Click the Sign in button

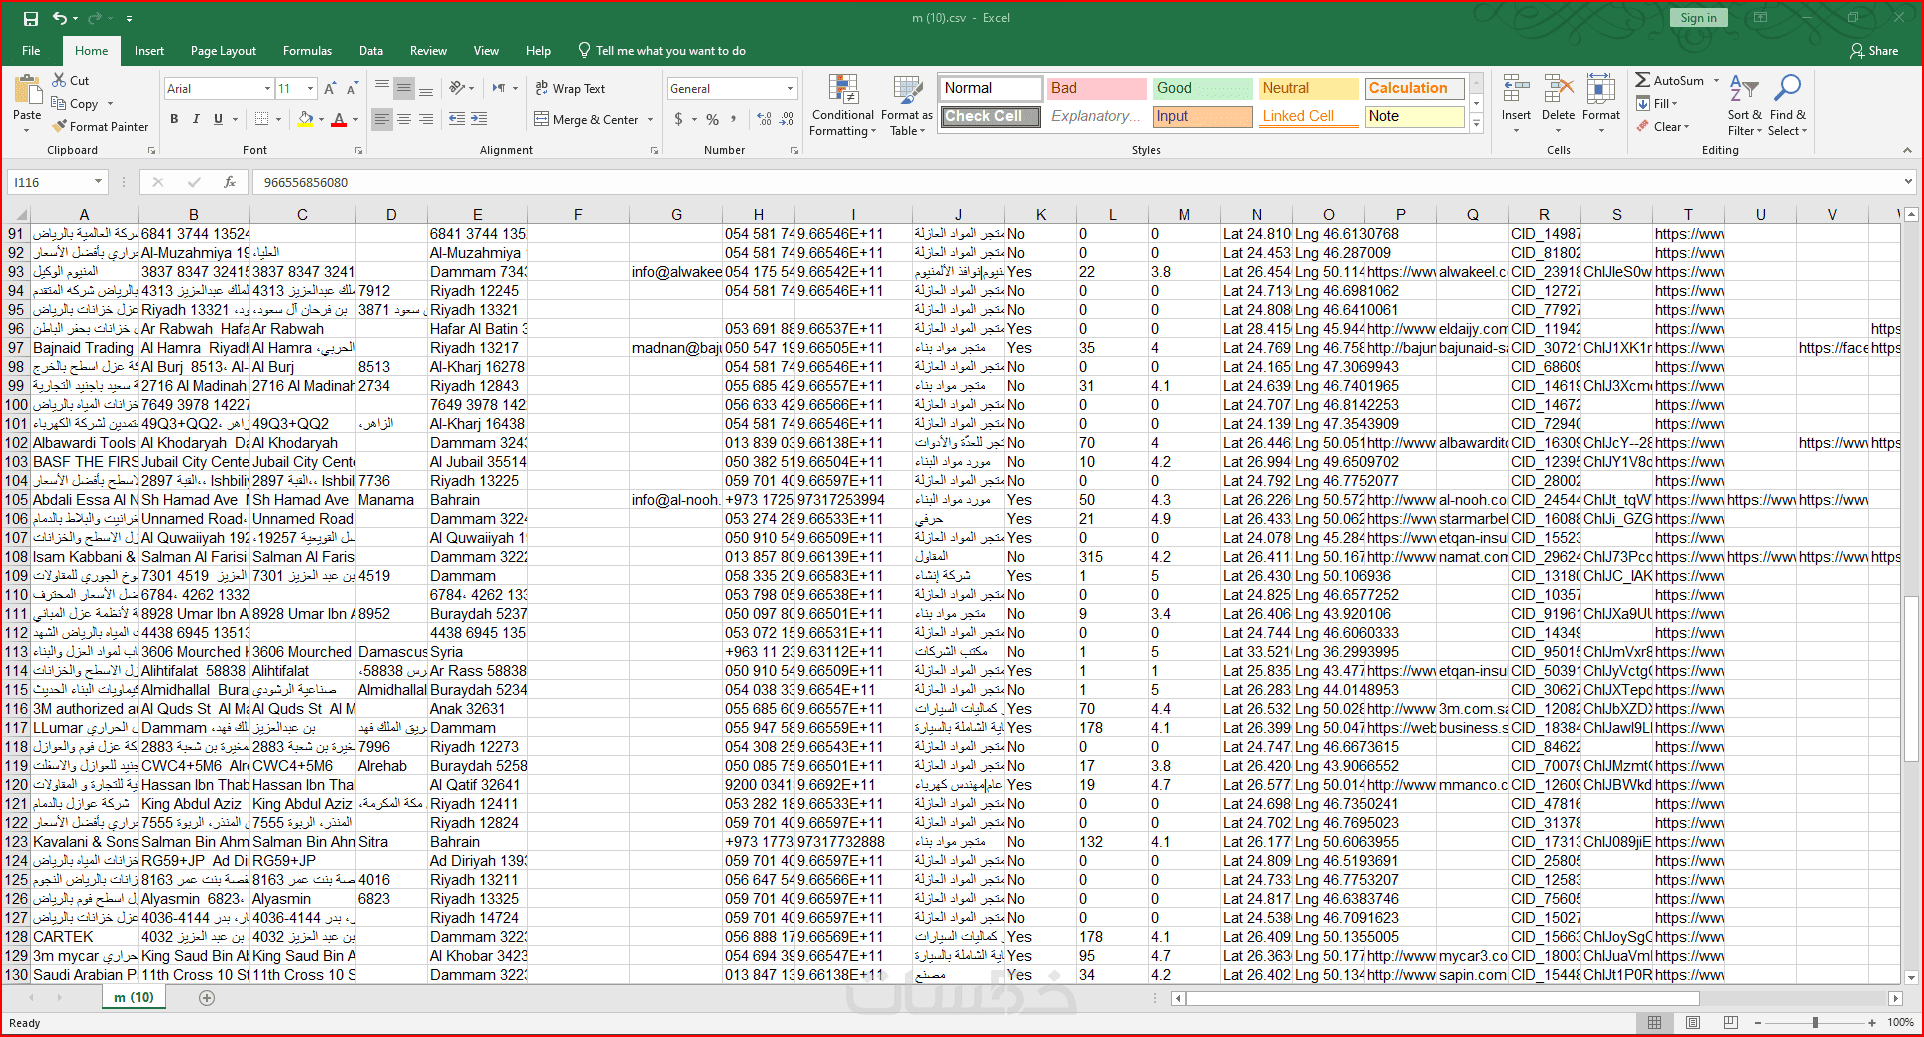[1698, 18]
